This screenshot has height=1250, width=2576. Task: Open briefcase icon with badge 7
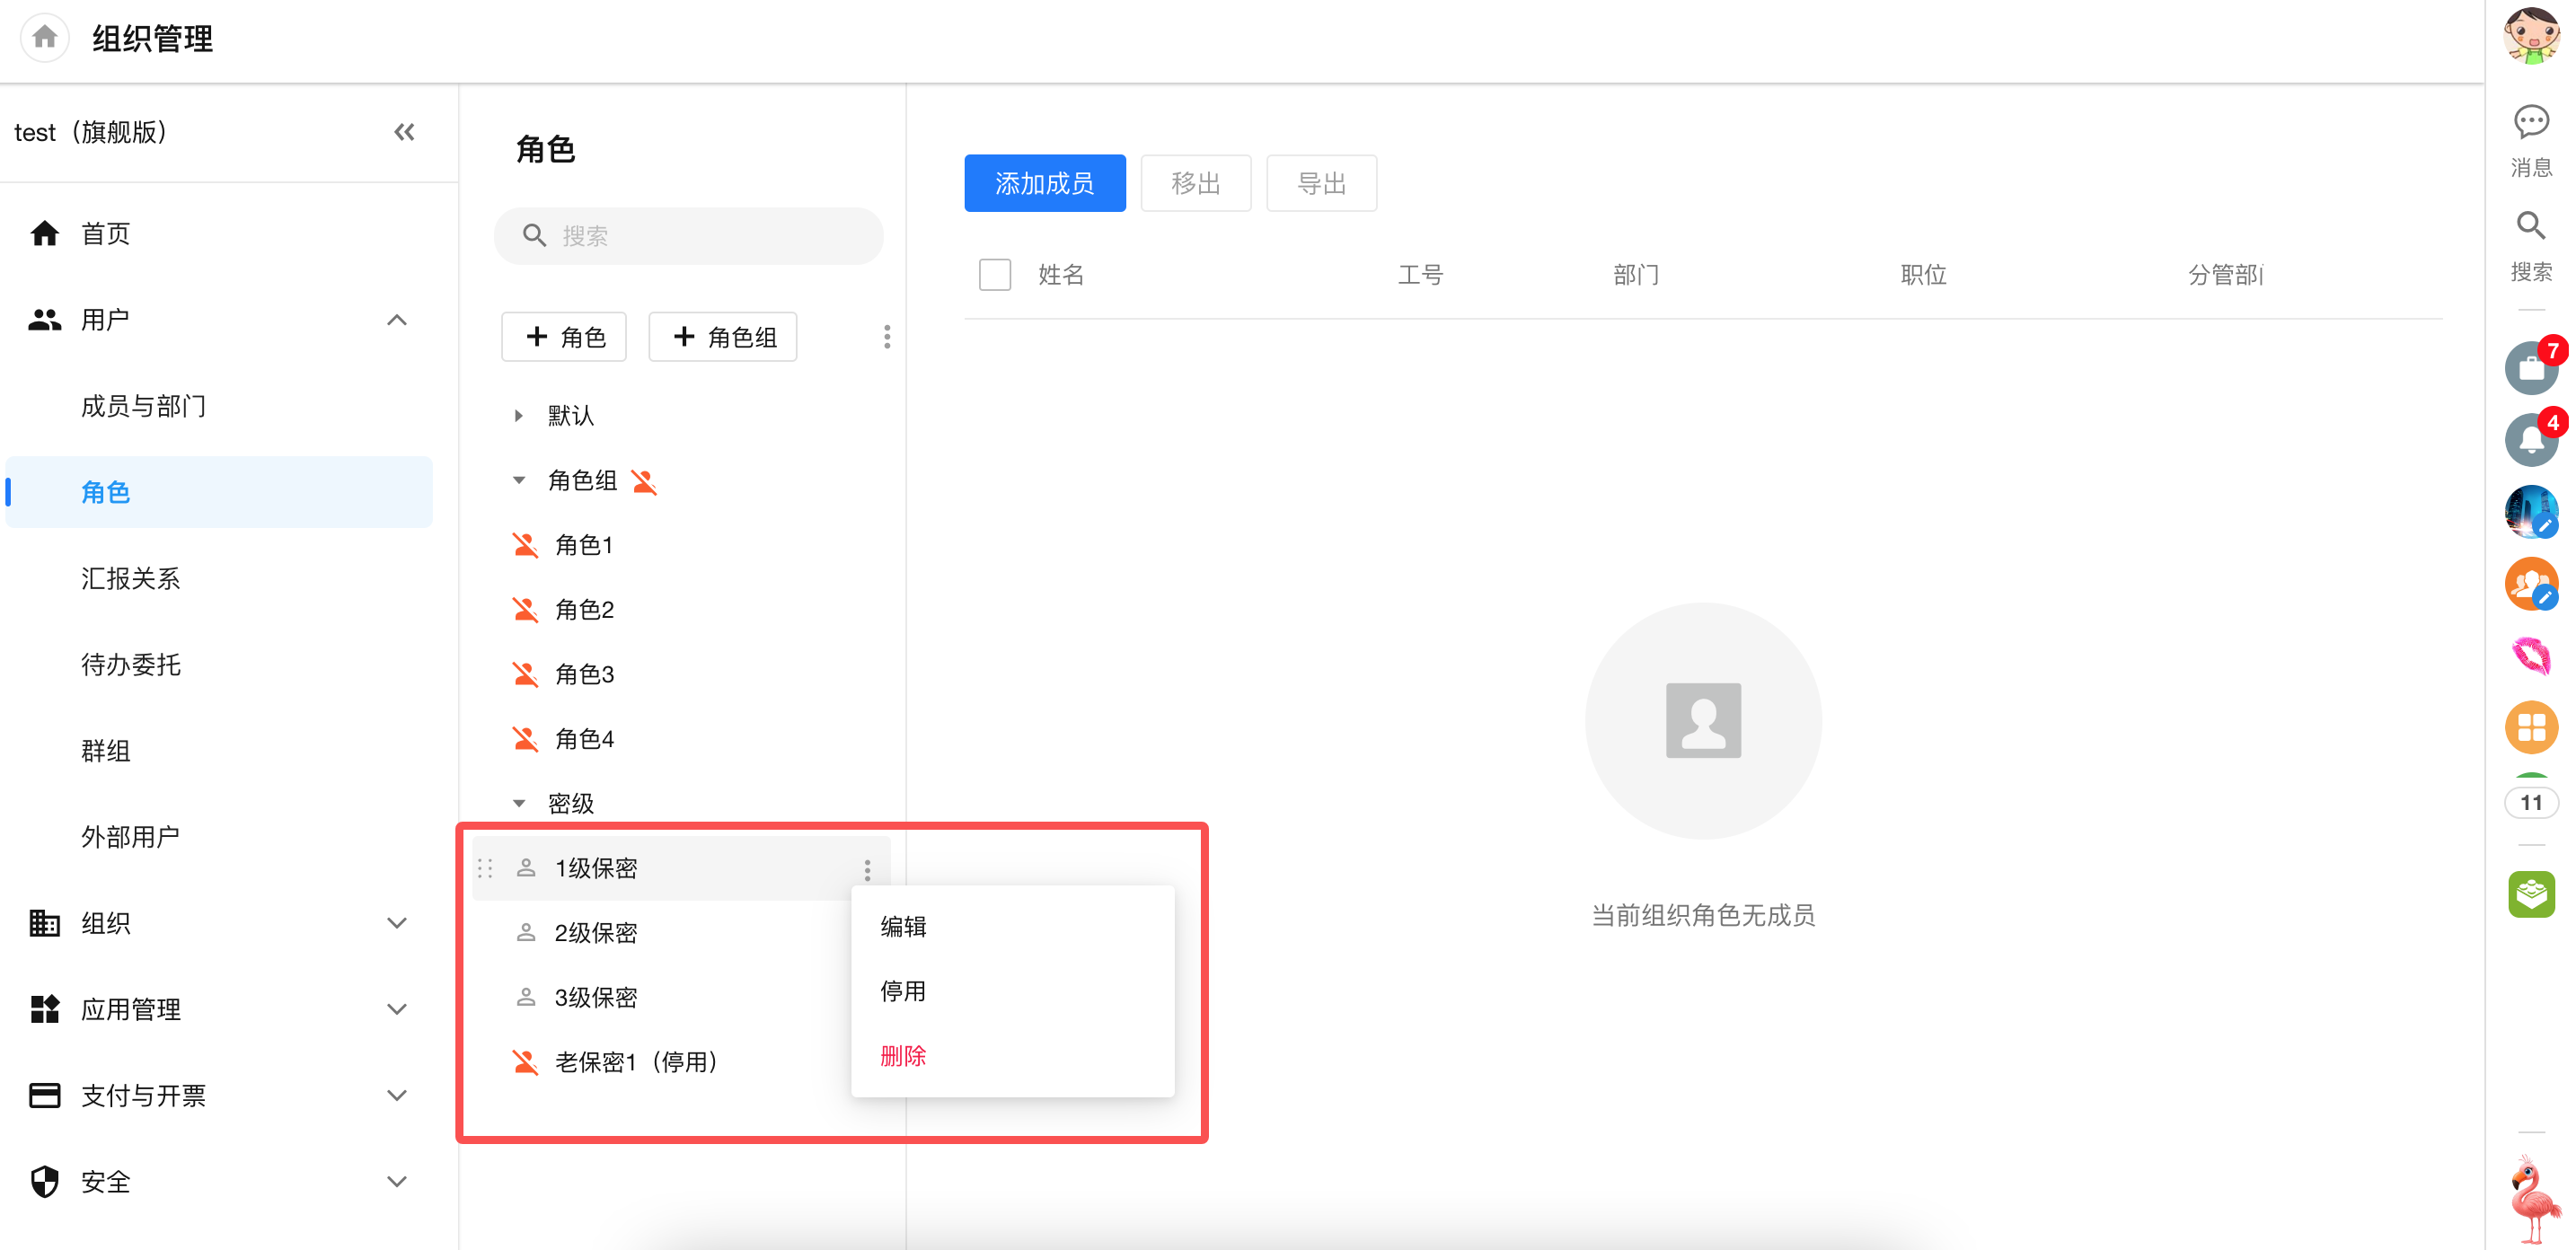[2530, 368]
